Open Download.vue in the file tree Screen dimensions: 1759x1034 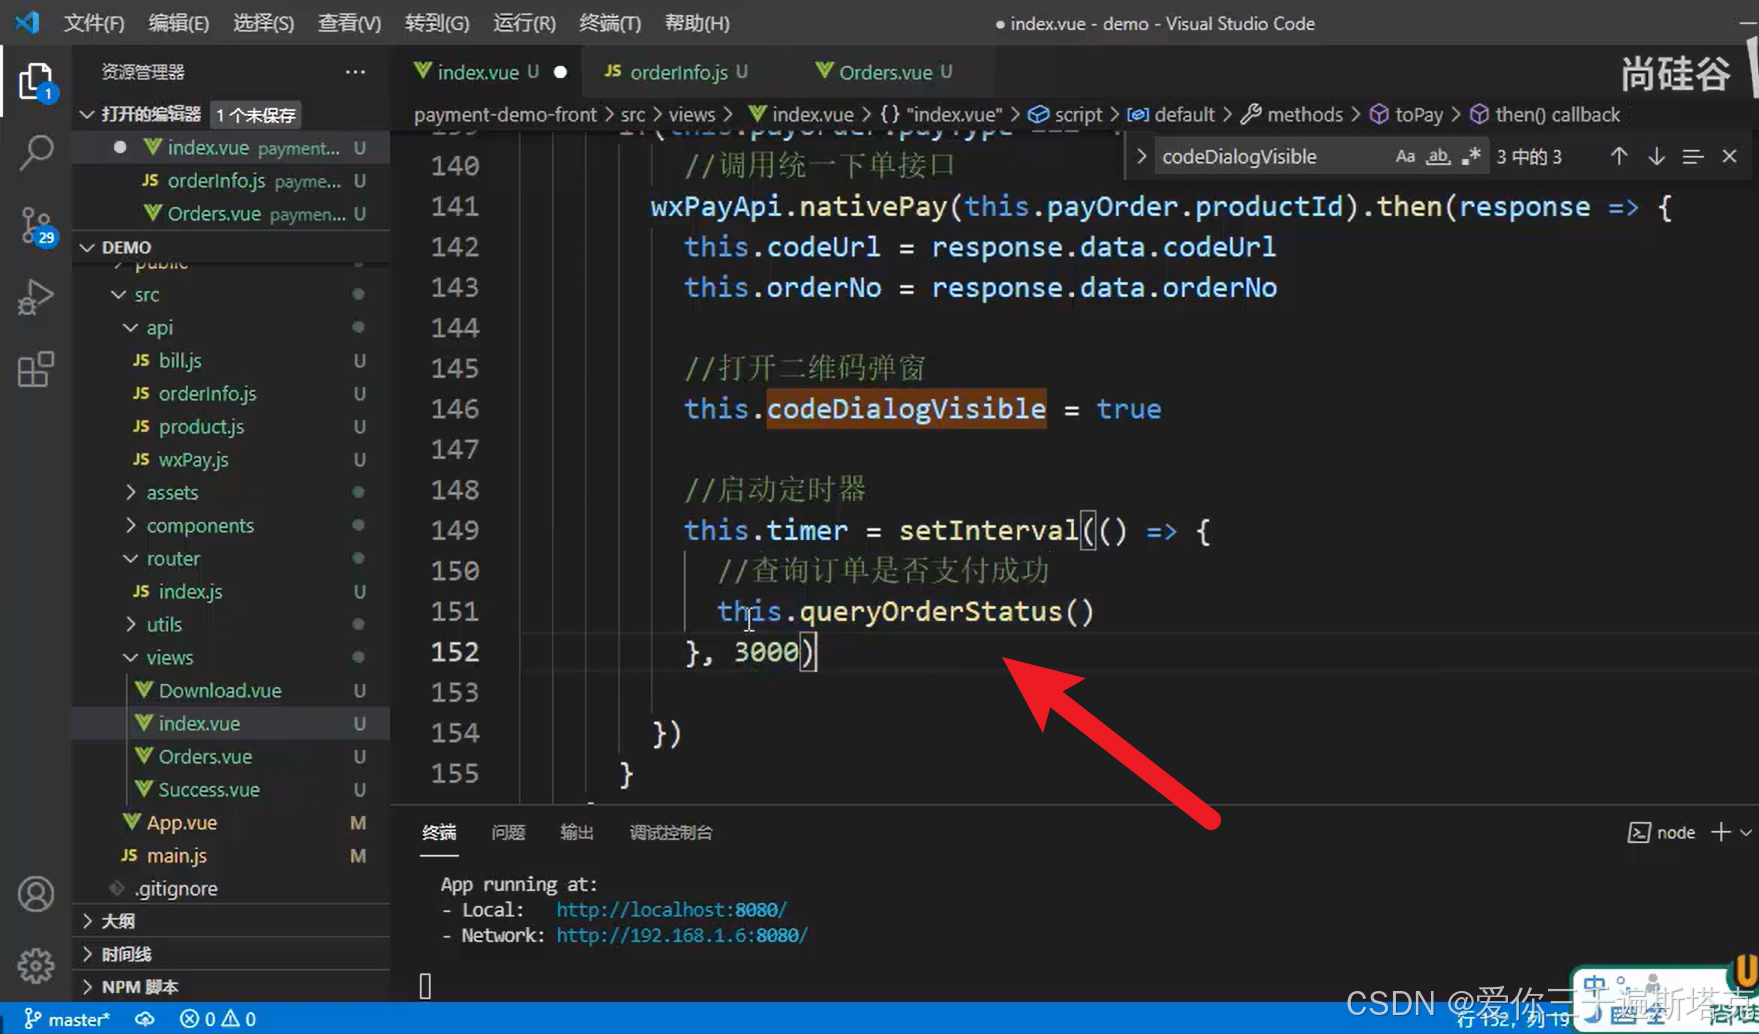(219, 690)
